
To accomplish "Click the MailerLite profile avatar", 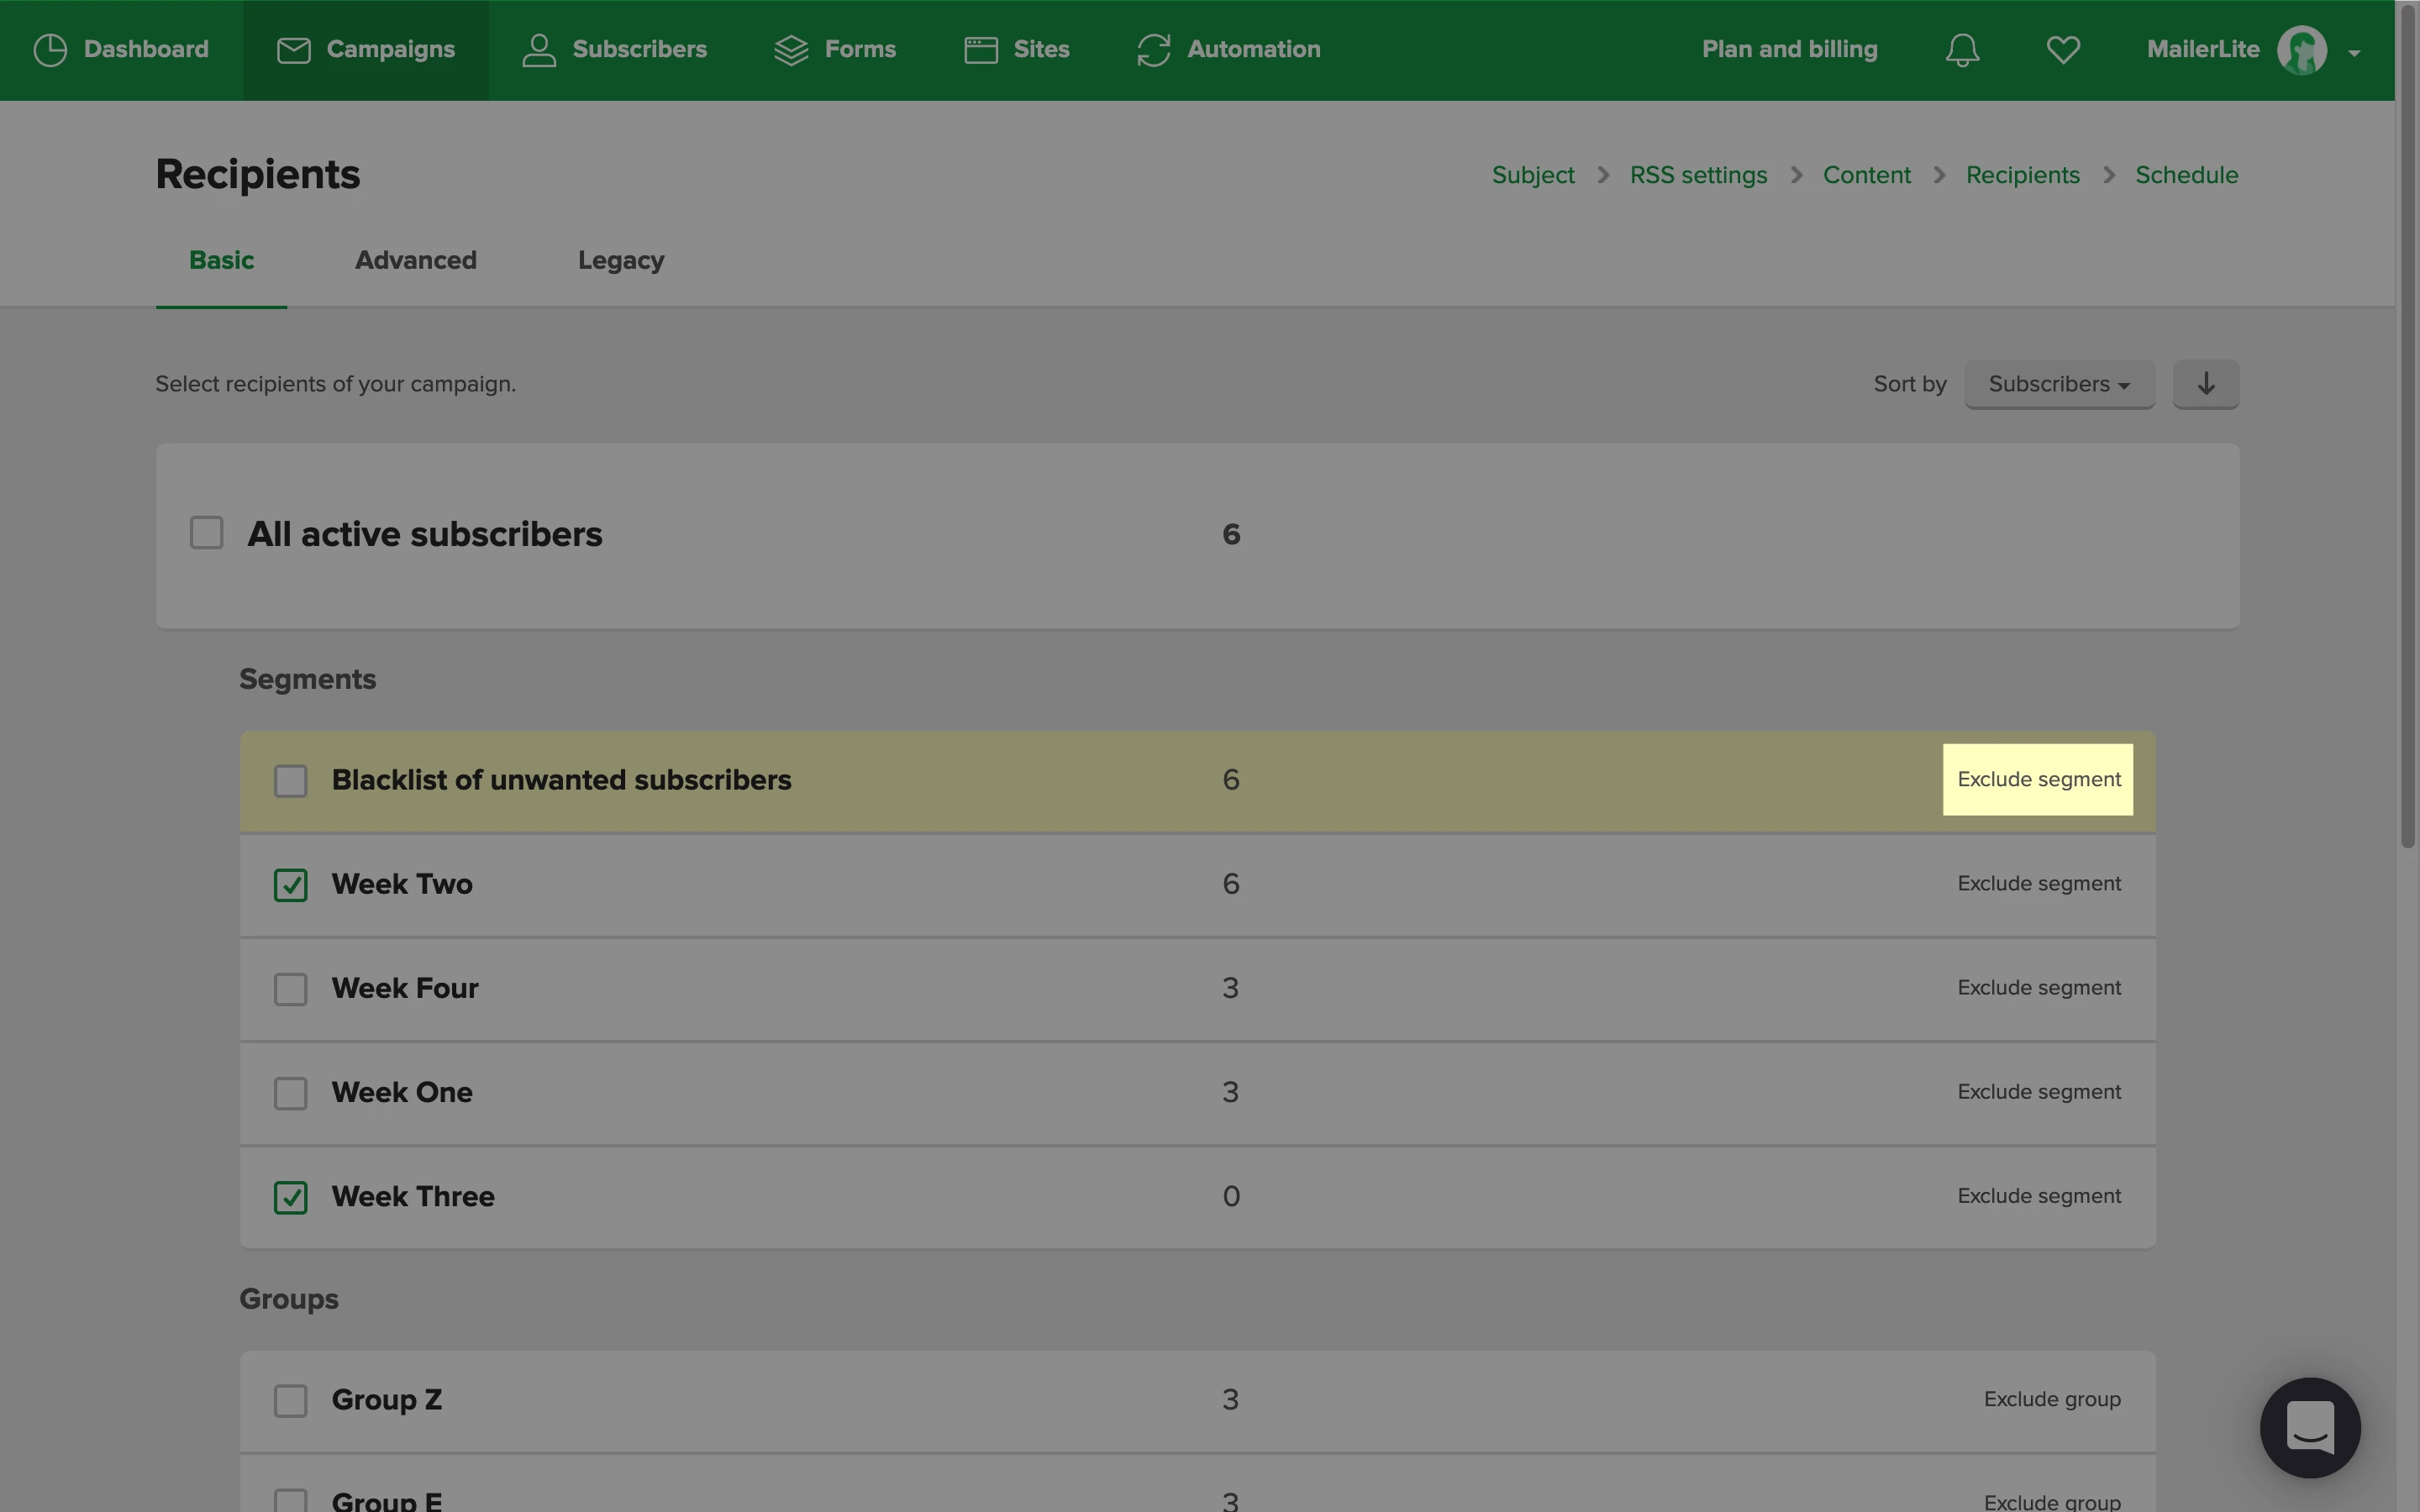I will coord(2301,50).
